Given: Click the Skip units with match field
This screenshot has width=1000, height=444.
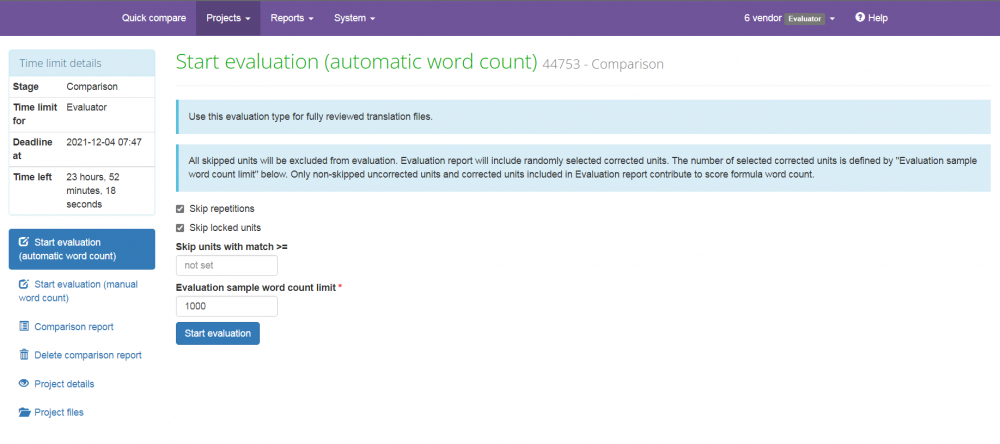Looking at the screenshot, I should 226,266.
